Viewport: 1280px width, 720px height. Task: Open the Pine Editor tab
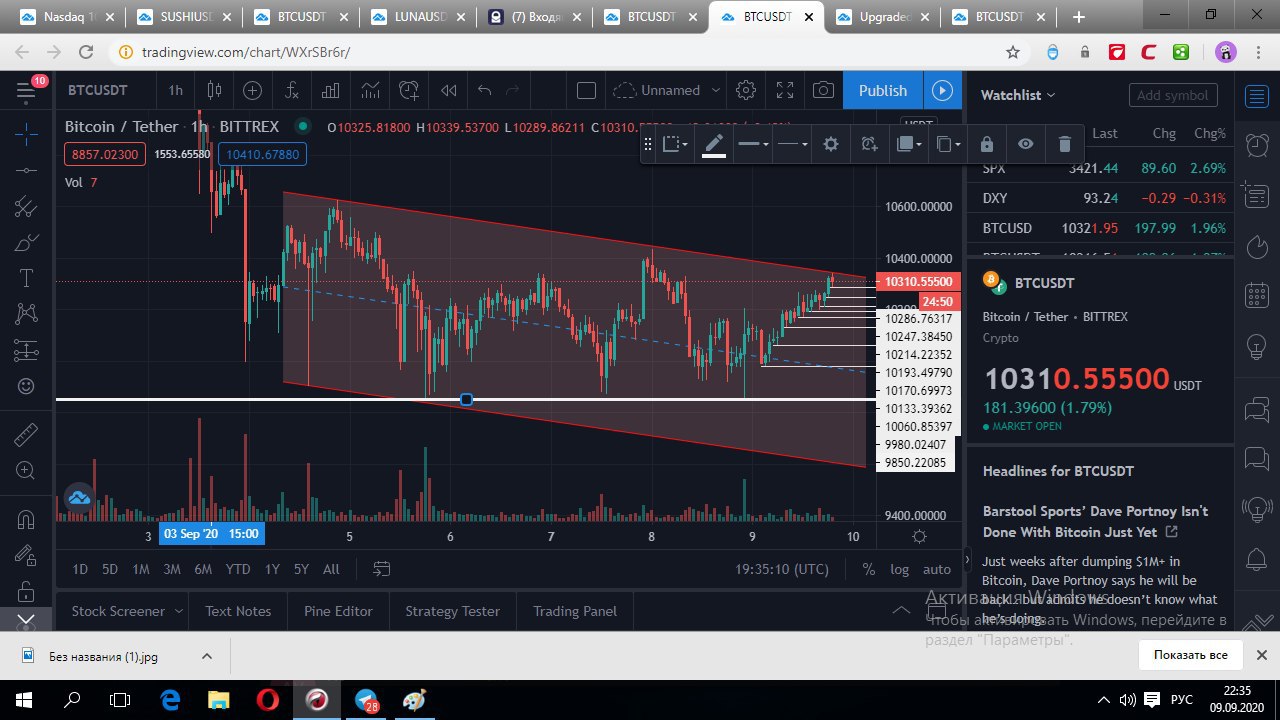tap(338, 611)
